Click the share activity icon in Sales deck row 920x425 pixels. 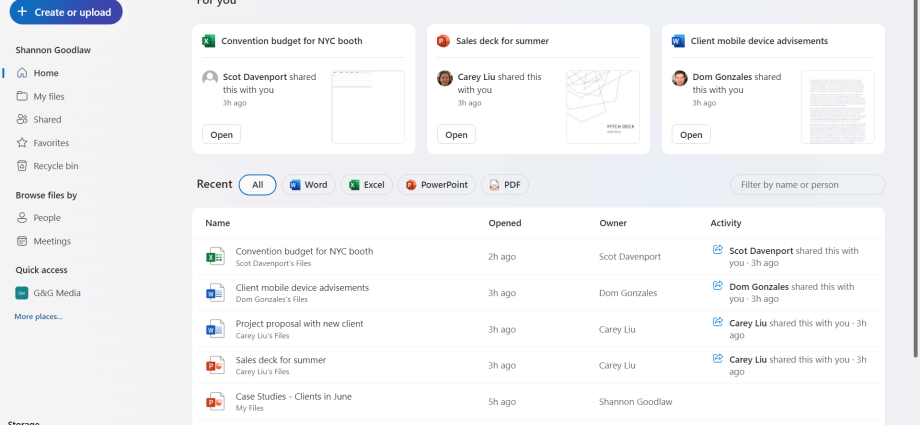coord(717,359)
